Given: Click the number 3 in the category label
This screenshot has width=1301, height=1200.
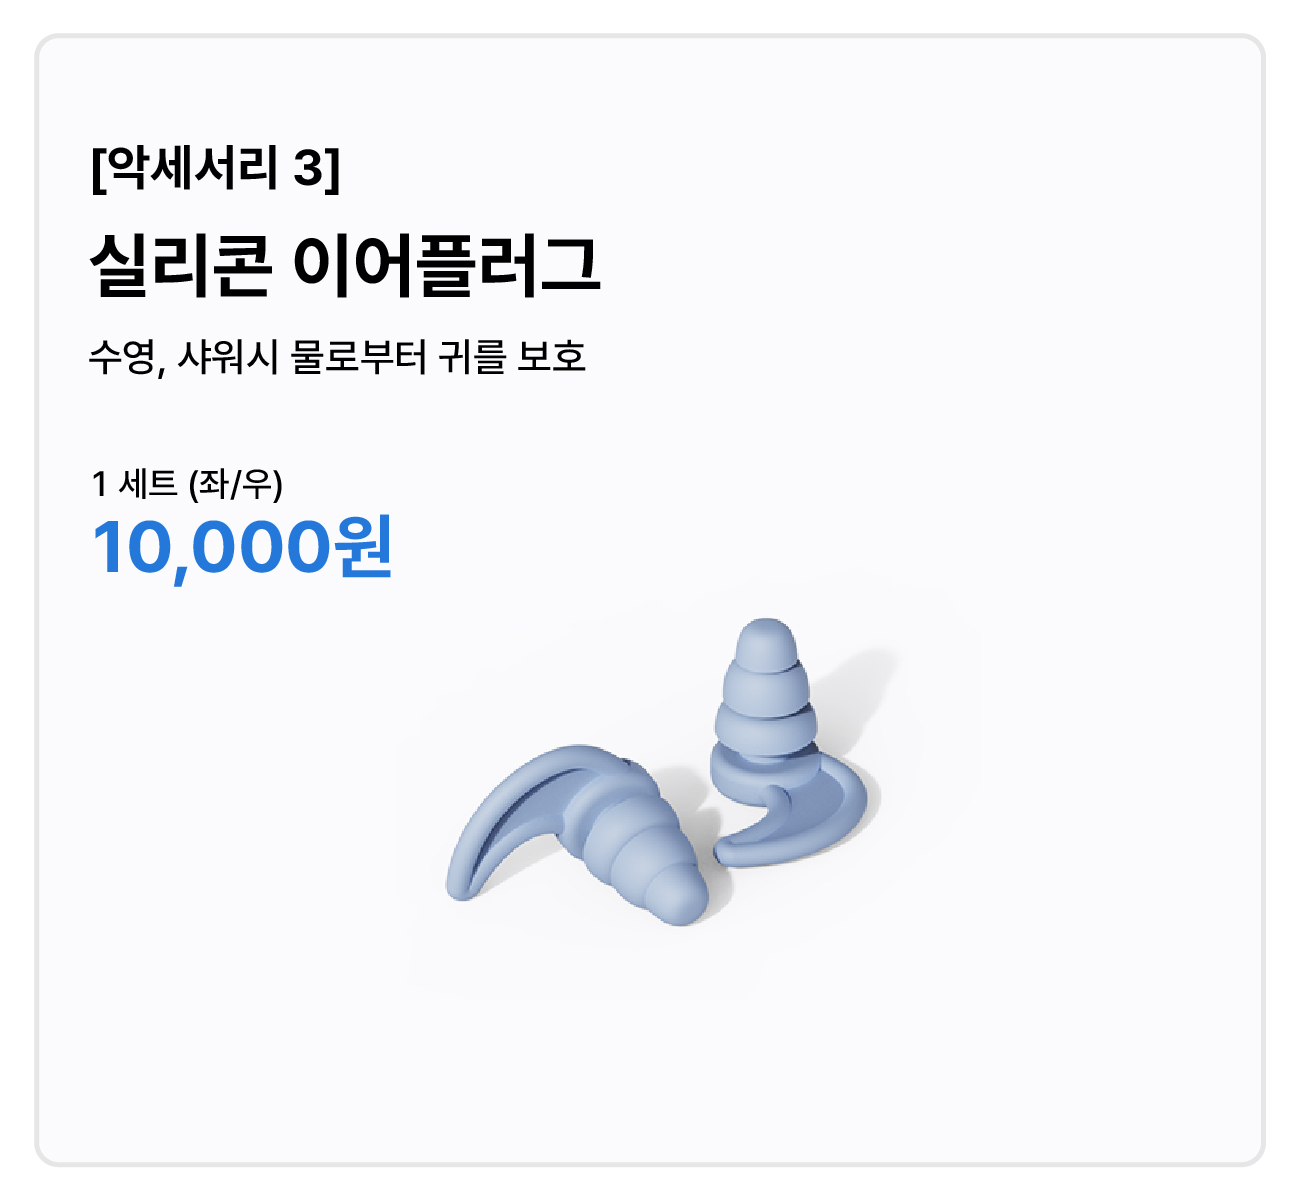Looking at the screenshot, I should coord(309,167).
